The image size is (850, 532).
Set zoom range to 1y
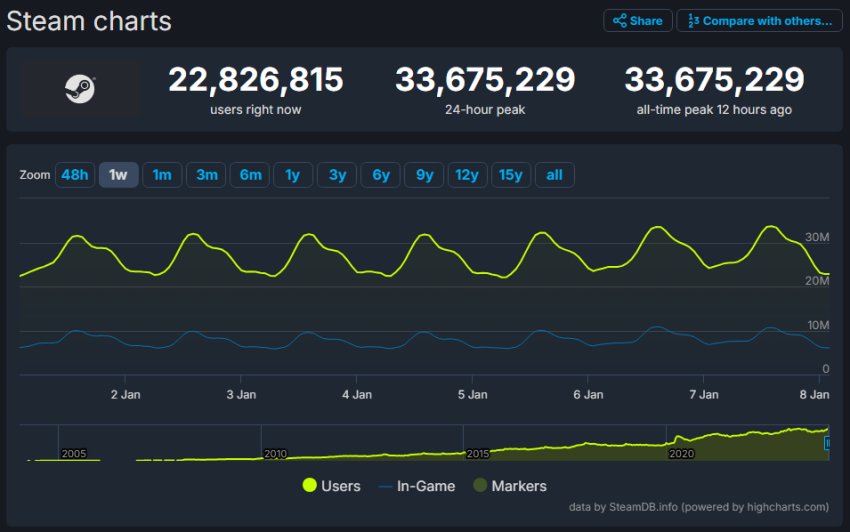(293, 175)
